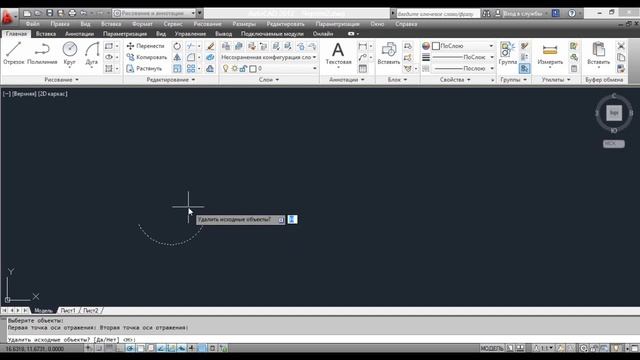Viewport: 640px width, 360px height.
Task: Click the Перенести move button
Action: pos(146,46)
